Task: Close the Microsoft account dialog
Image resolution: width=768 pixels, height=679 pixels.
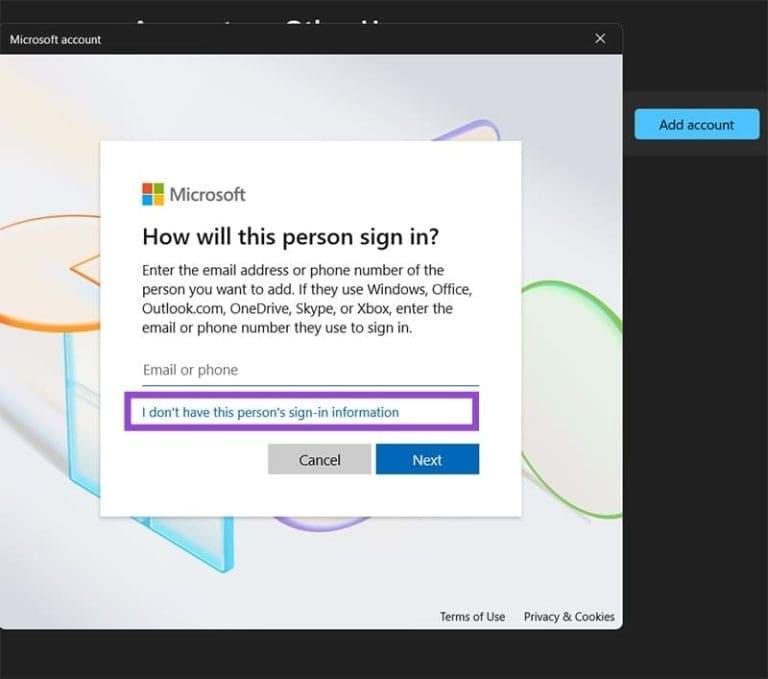Action: (600, 39)
